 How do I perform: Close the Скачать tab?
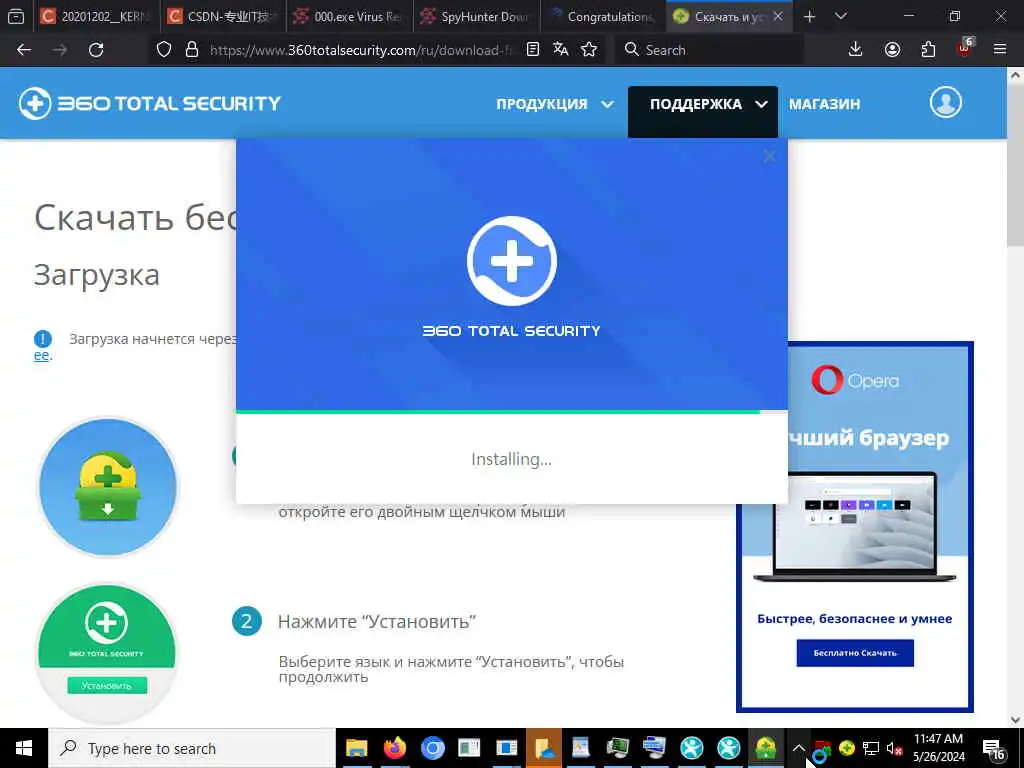point(778,17)
